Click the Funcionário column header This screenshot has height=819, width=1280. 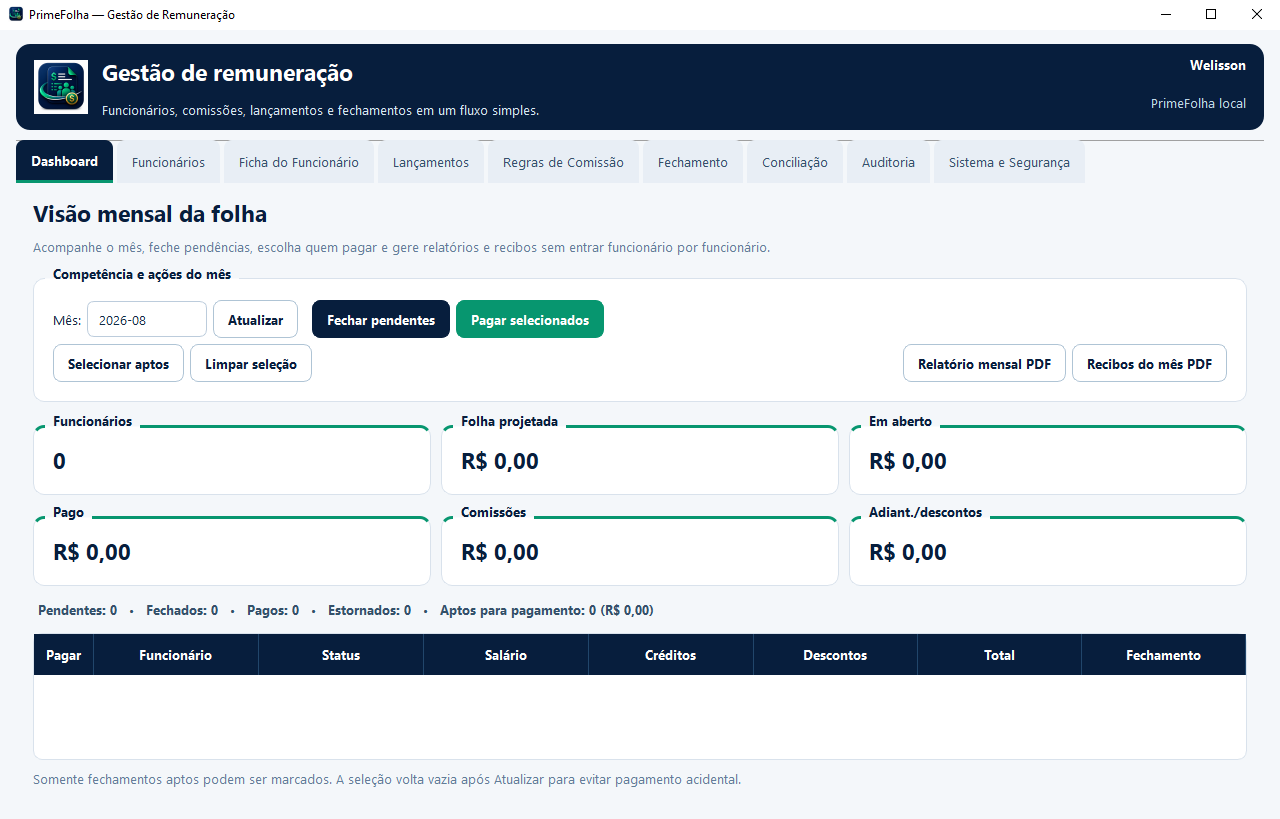tap(176, 655)
